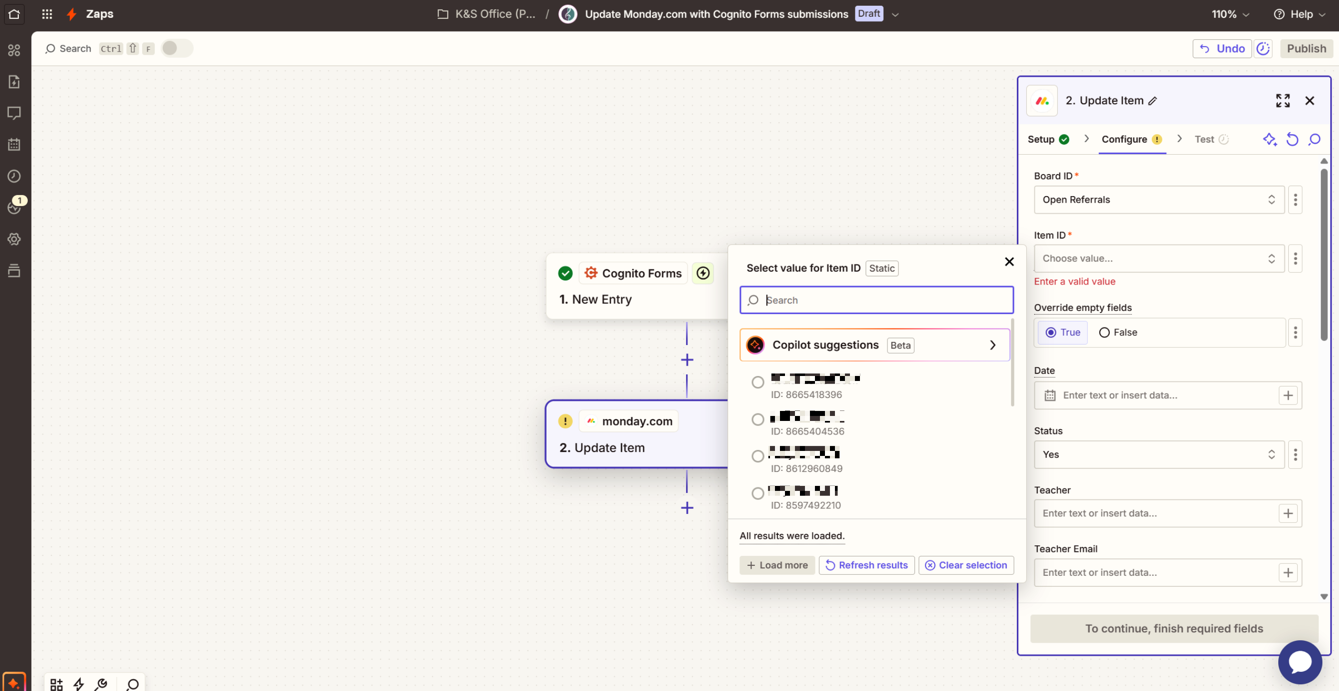Focus the Item ID search field
1339x691 pixels.
[x=876, y=300]
